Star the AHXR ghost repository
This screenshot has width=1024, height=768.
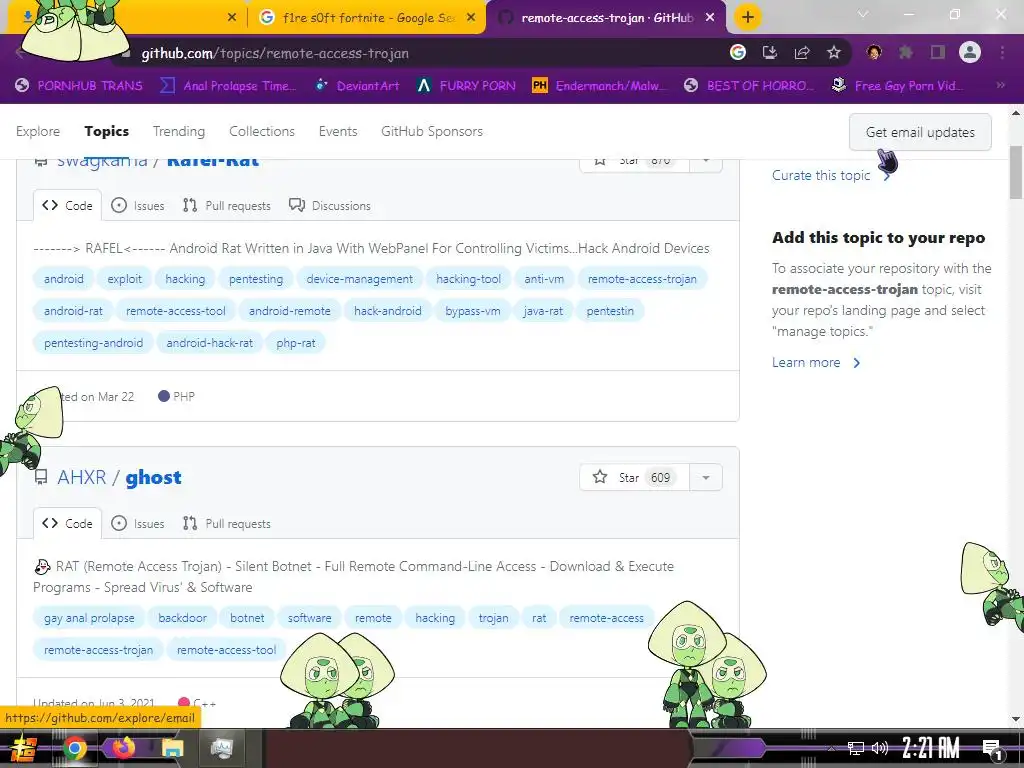[633, 477]
